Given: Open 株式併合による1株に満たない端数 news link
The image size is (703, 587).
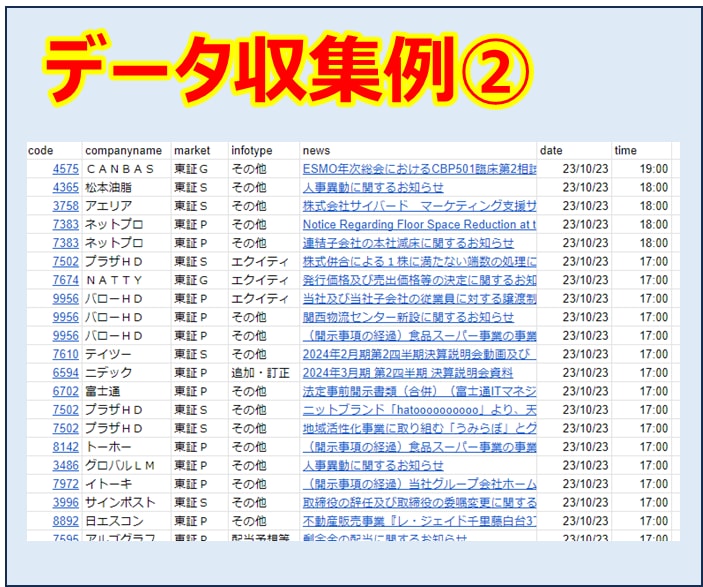Looking at the screenshot, I should click(419, 261).
